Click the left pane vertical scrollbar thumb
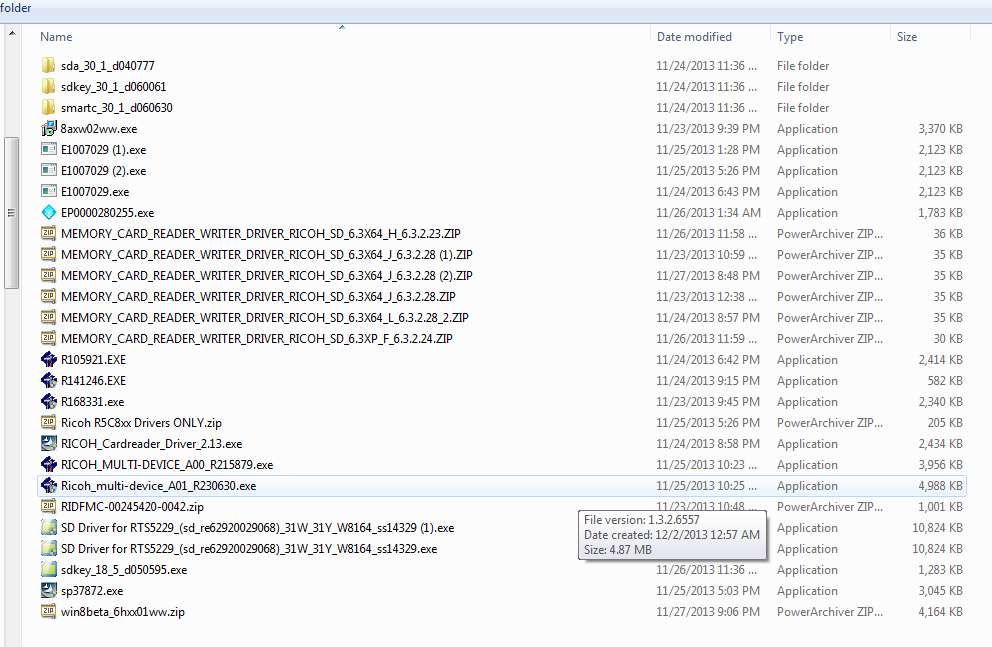 [x=11, y=213]
